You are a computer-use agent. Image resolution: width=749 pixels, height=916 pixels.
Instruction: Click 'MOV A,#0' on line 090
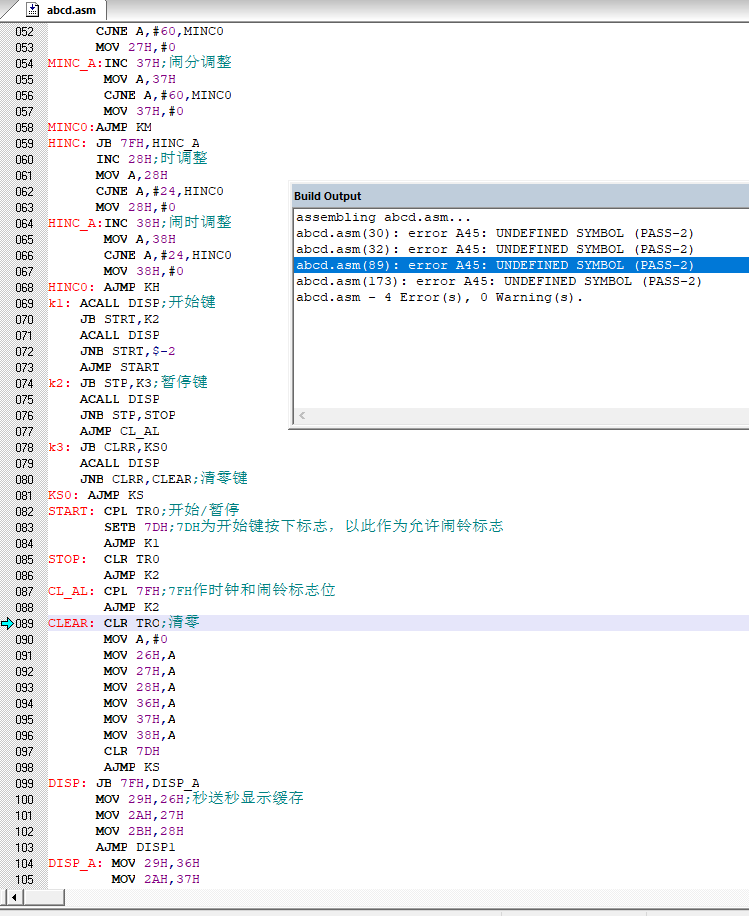click(136, 639)
